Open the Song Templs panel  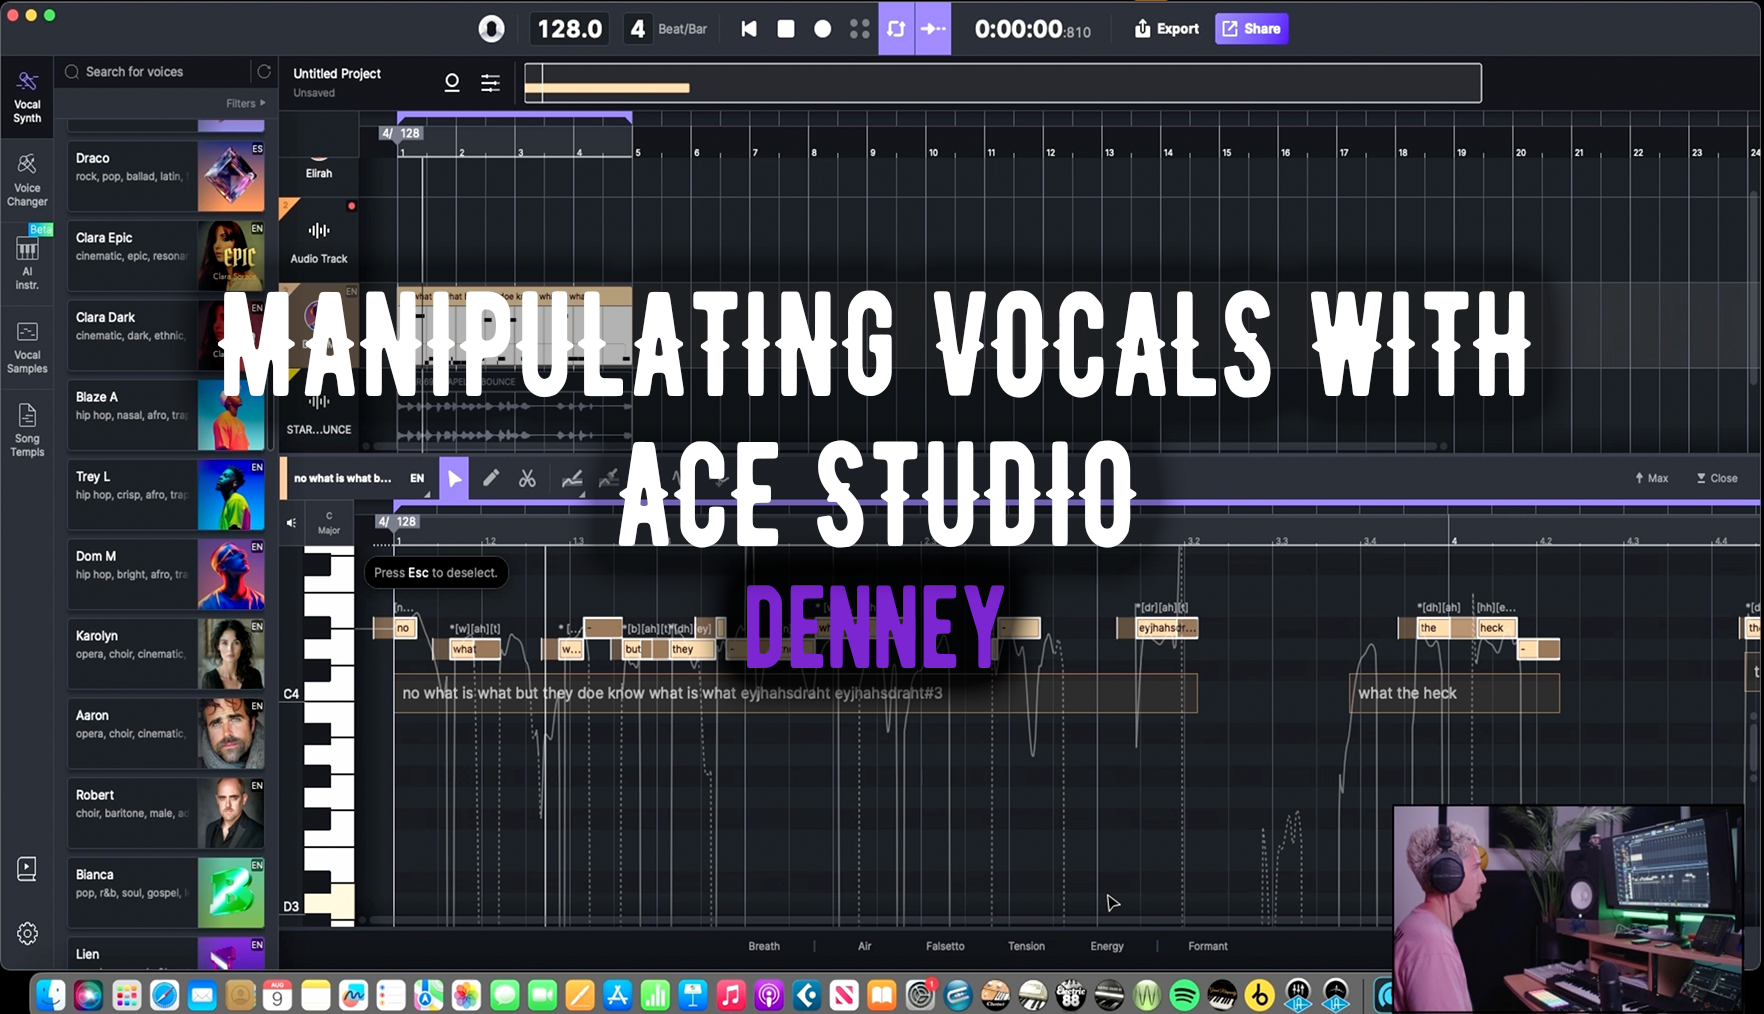pyautogui.click(x=26, y=428)
